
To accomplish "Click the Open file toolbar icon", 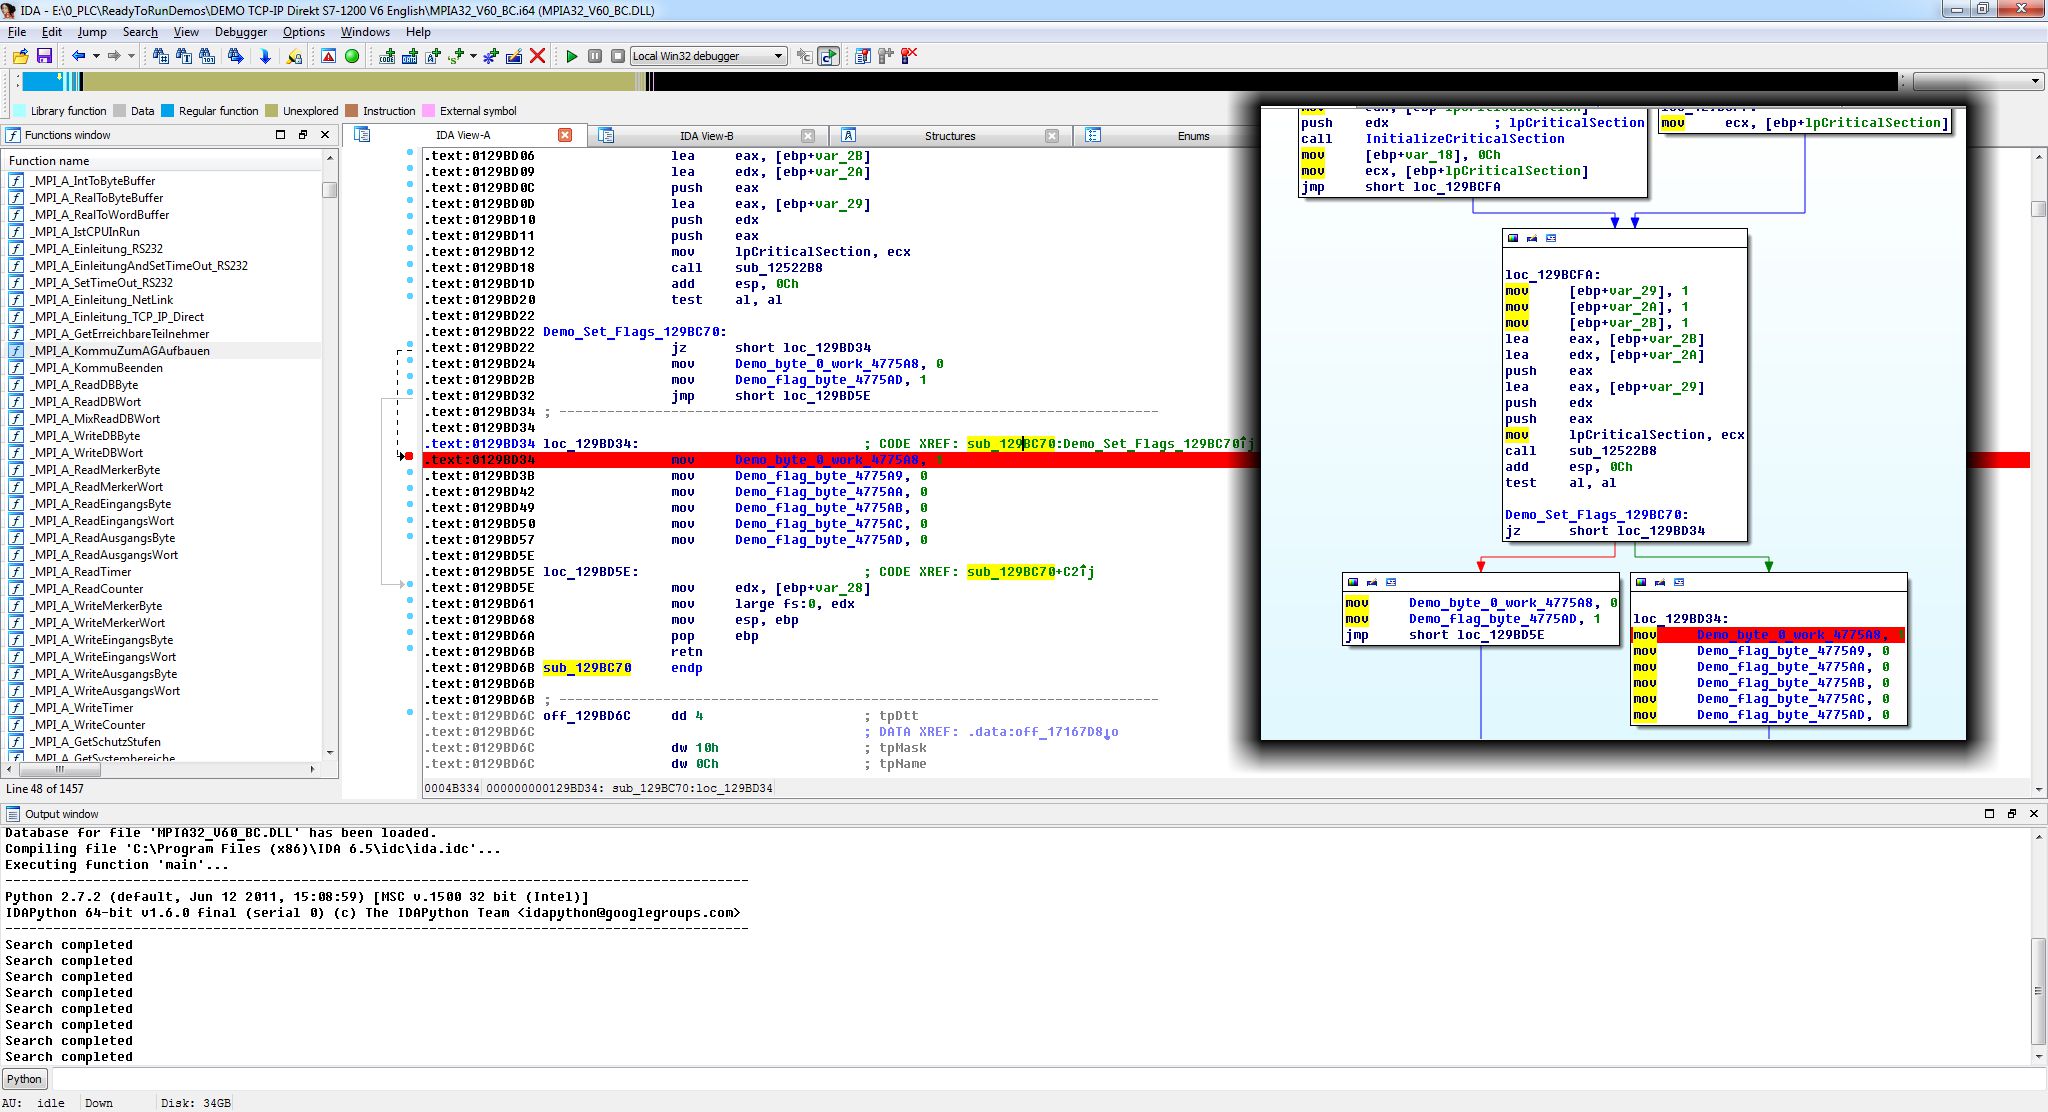I will 20,56.
